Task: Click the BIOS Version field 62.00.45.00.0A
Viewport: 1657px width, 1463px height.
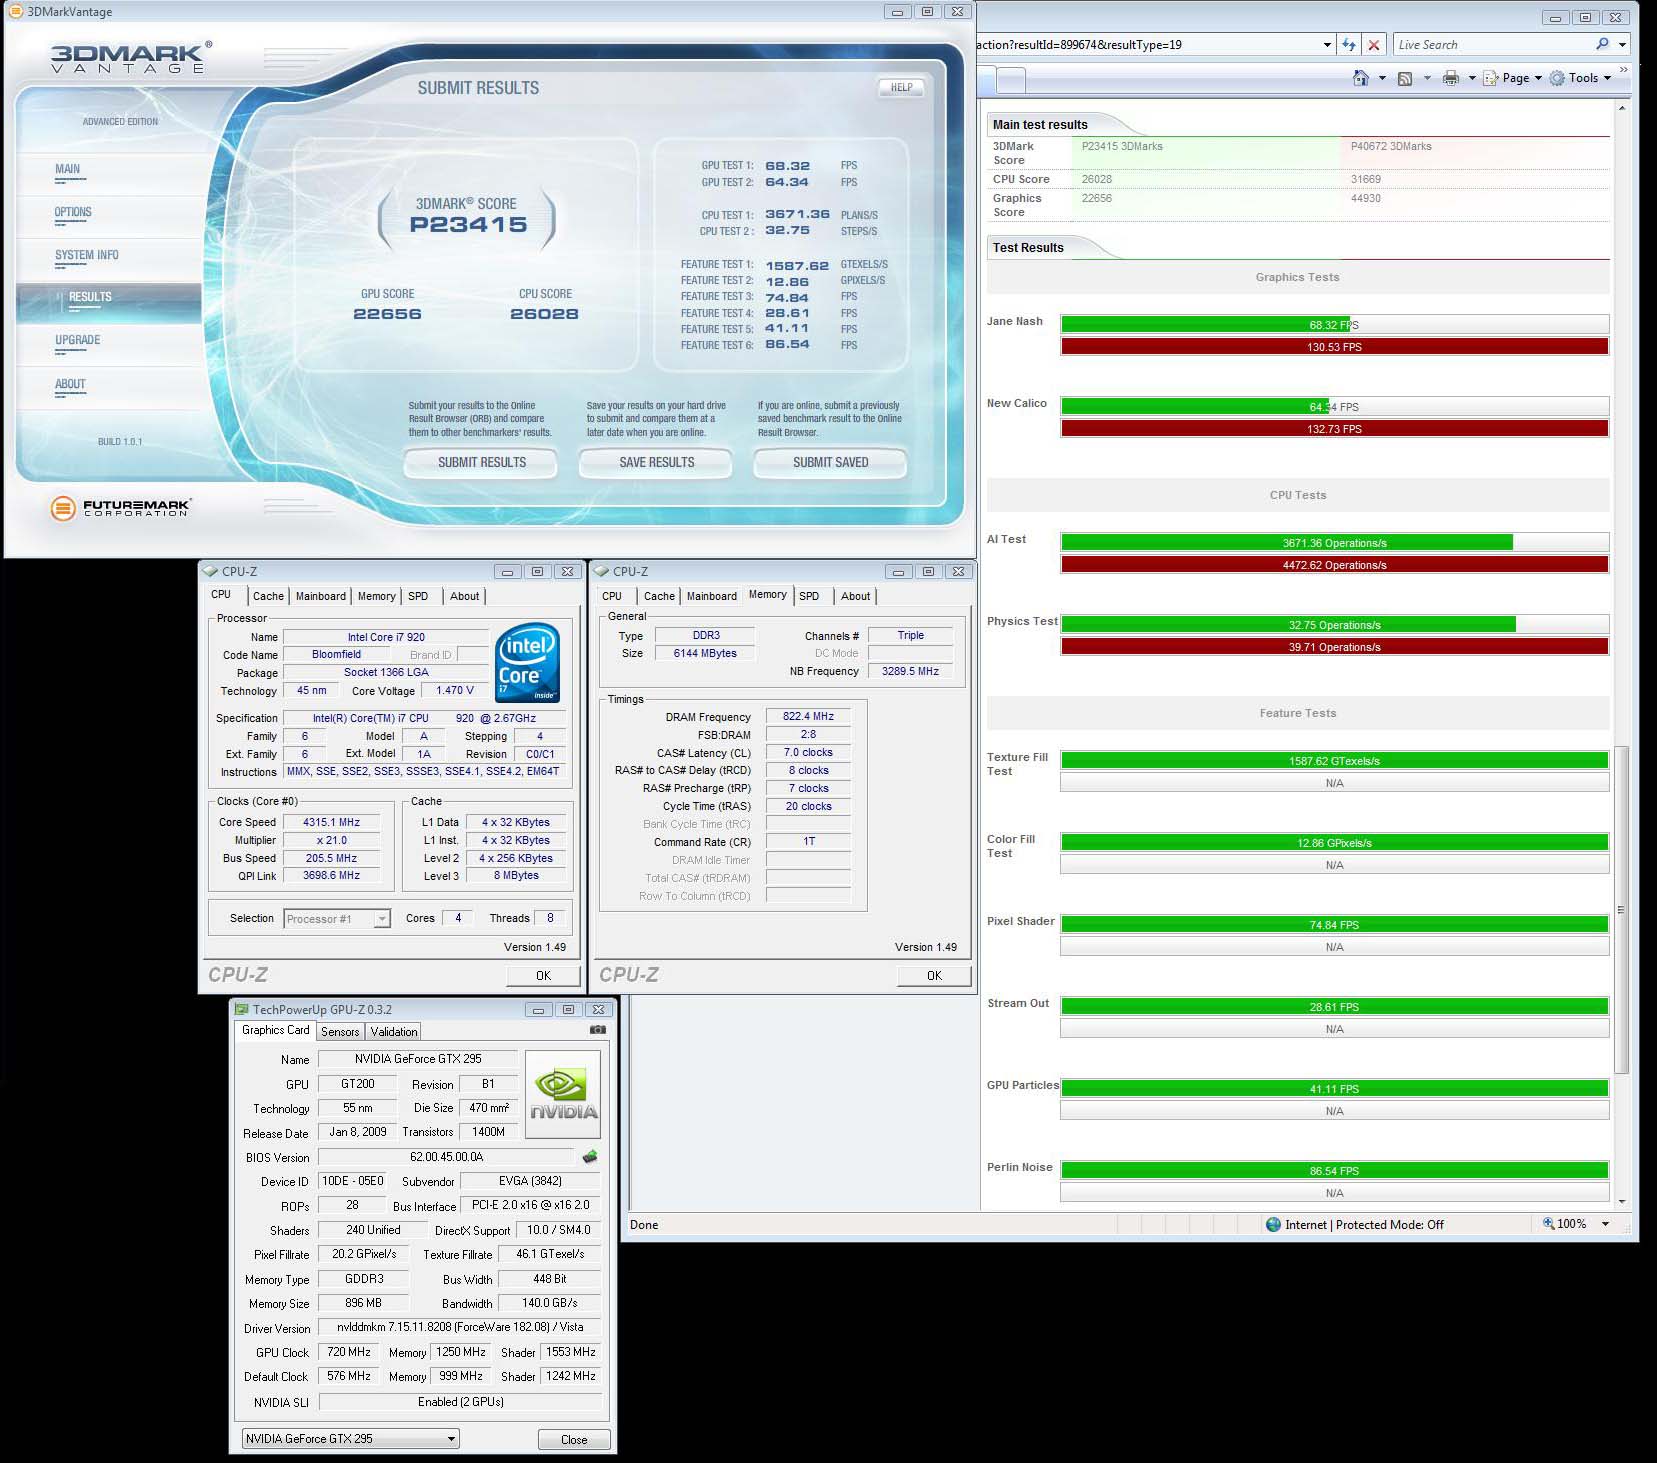Action: tap(446, 1157)
